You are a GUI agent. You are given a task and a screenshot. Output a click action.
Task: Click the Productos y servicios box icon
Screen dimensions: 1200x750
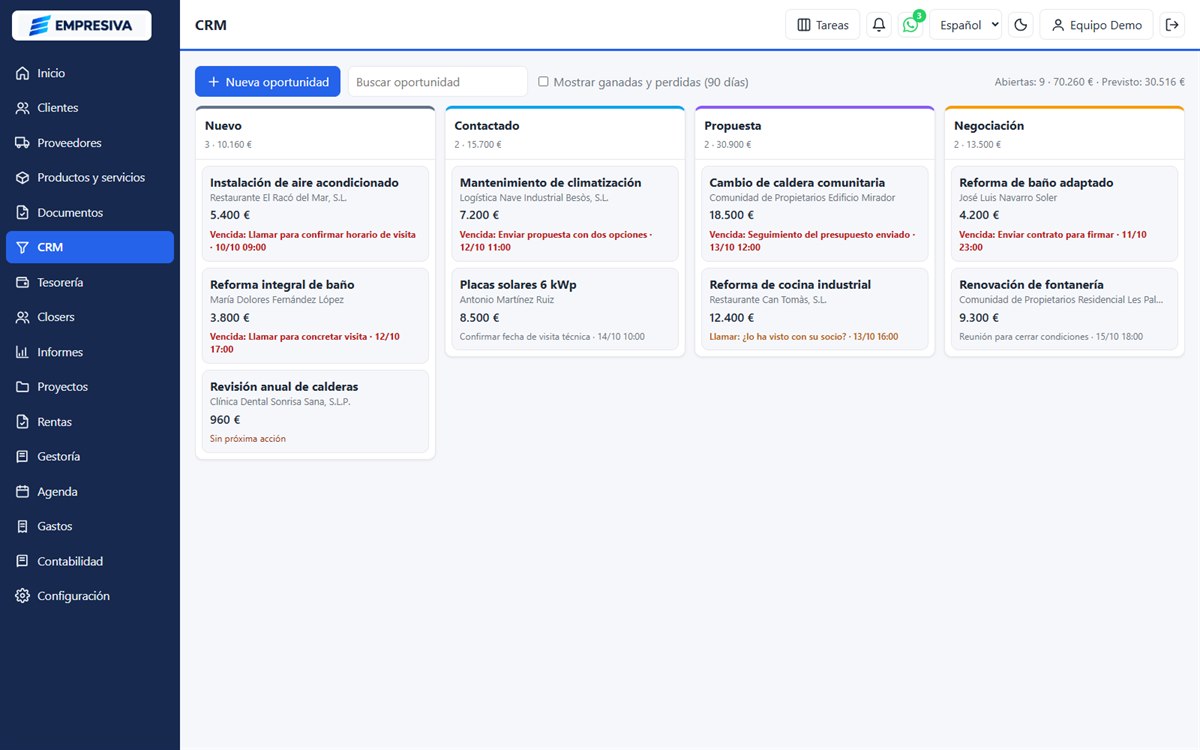pos(22,178)
